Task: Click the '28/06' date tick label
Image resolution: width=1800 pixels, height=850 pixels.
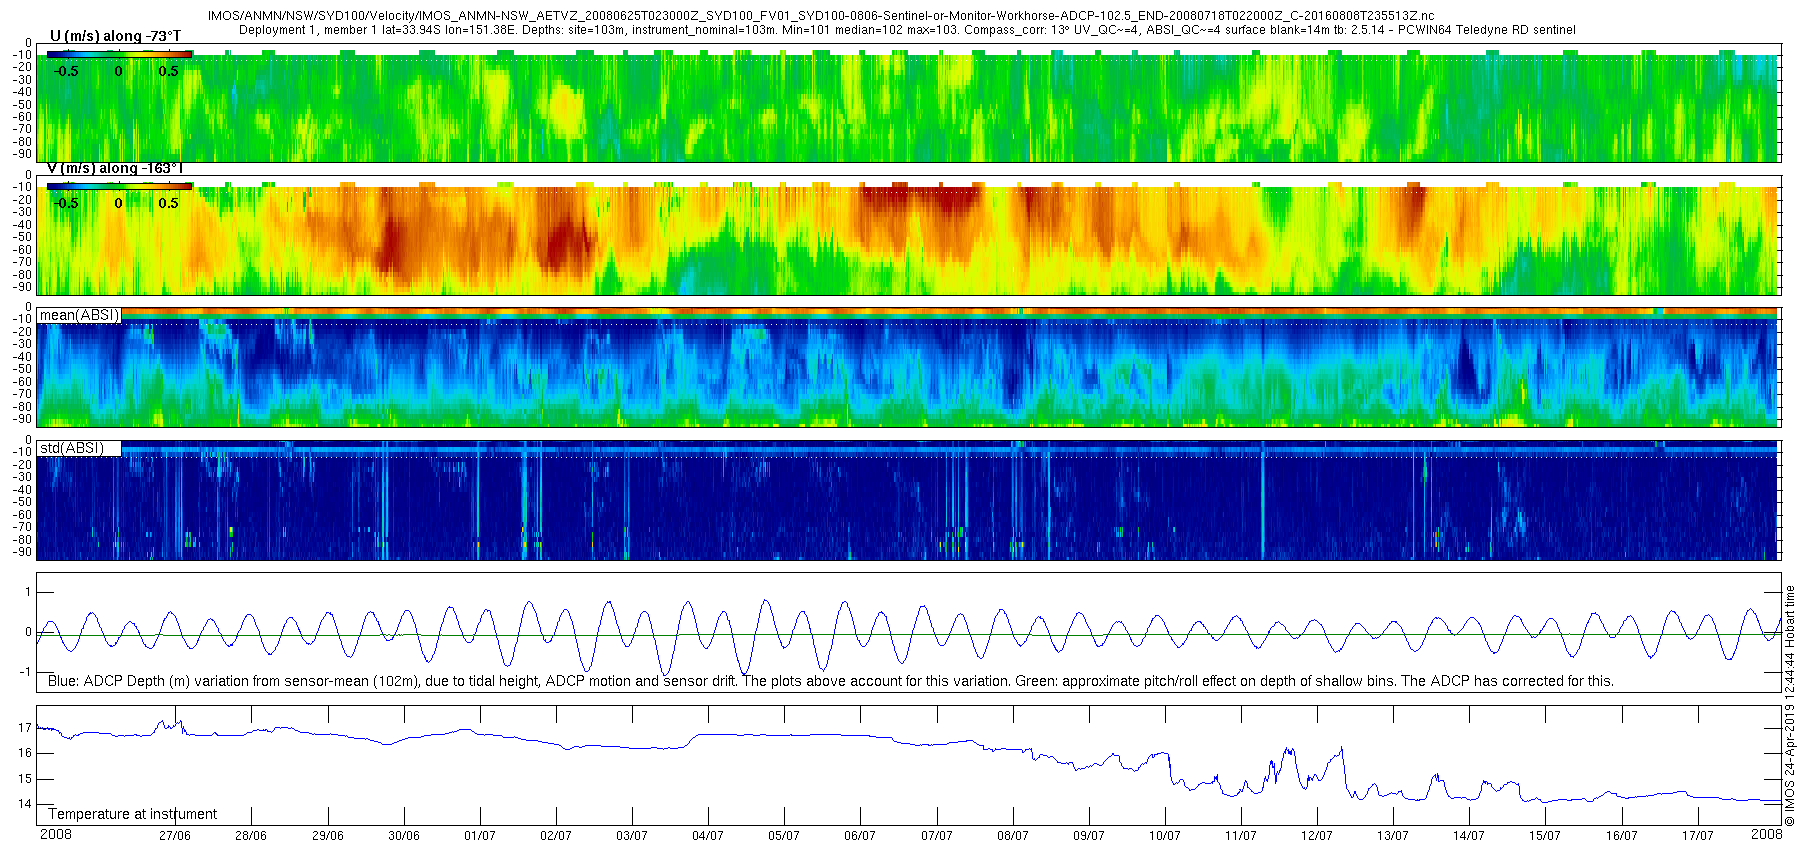Action: point(251,836)
